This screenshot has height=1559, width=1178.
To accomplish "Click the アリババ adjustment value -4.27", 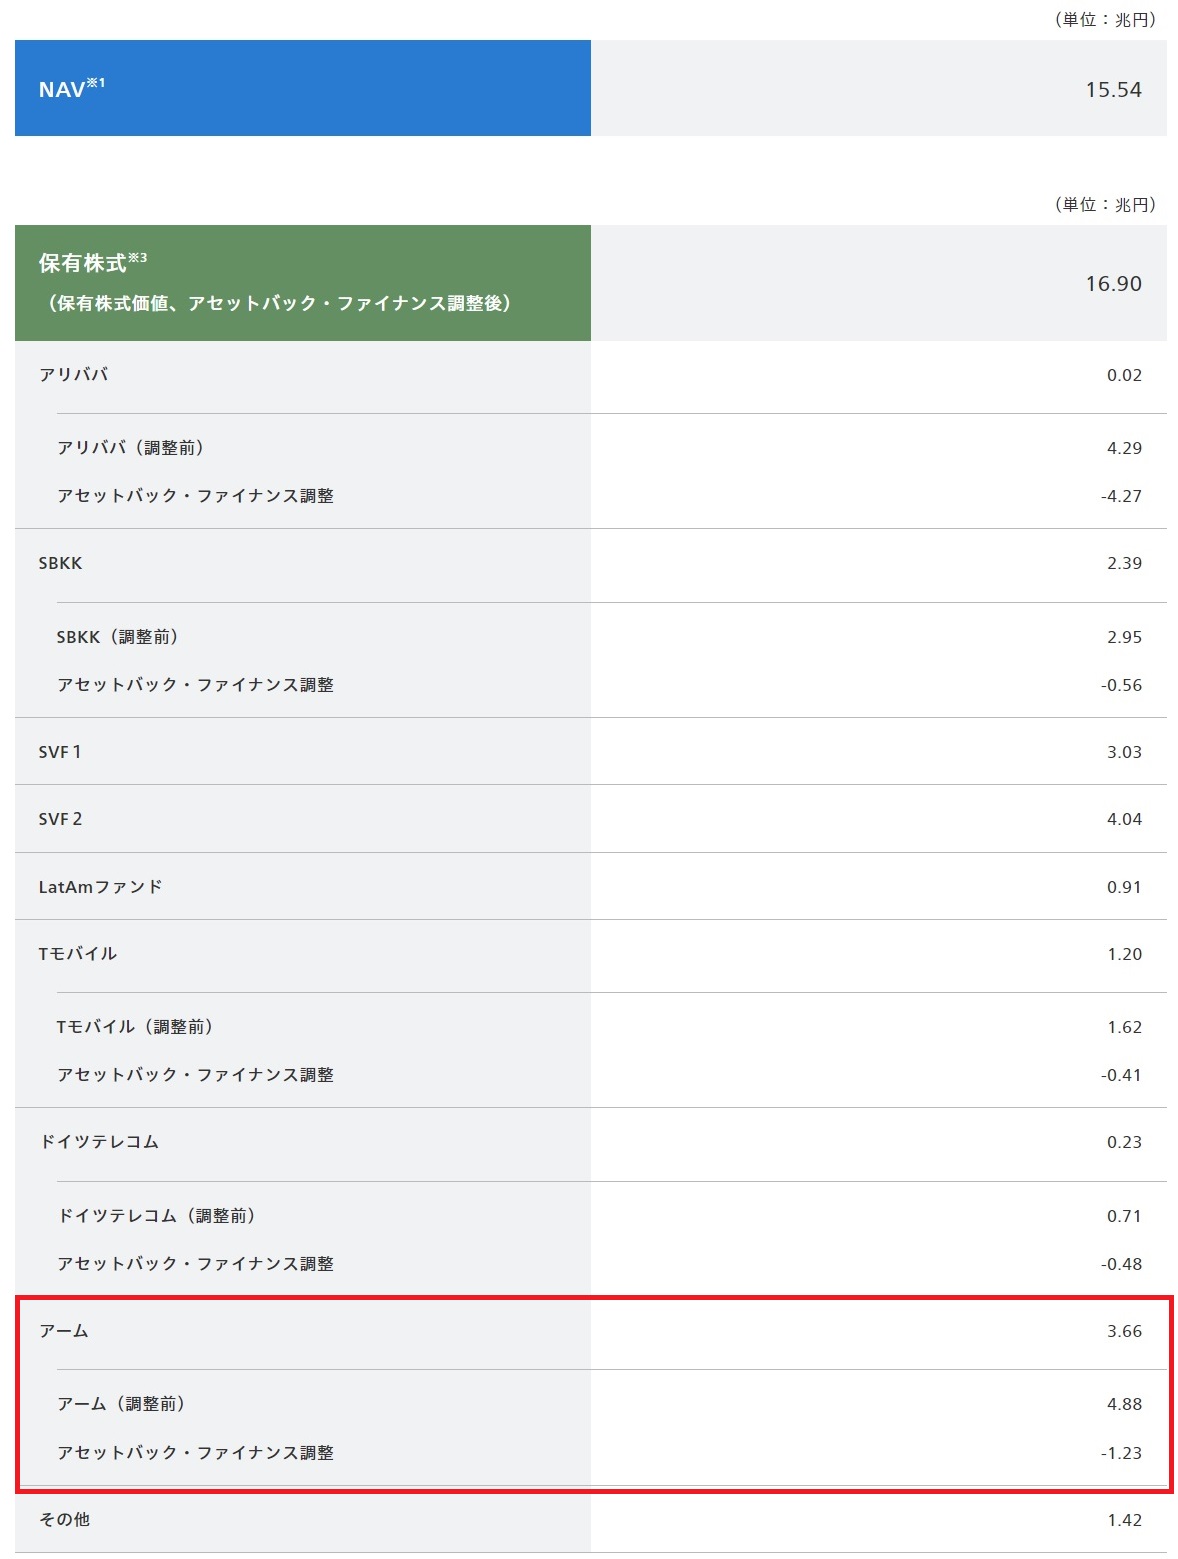I will pyautogui.click(x=1120, y=496).
